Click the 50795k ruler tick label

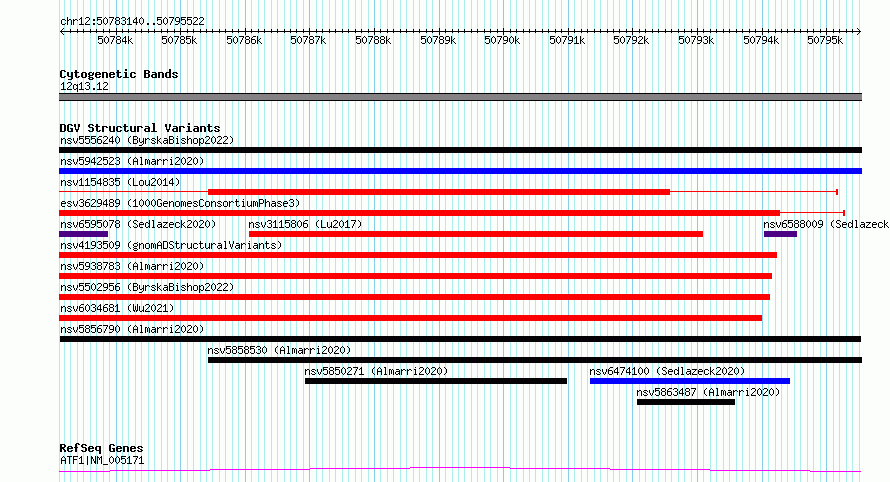click(x=825, y=40)
